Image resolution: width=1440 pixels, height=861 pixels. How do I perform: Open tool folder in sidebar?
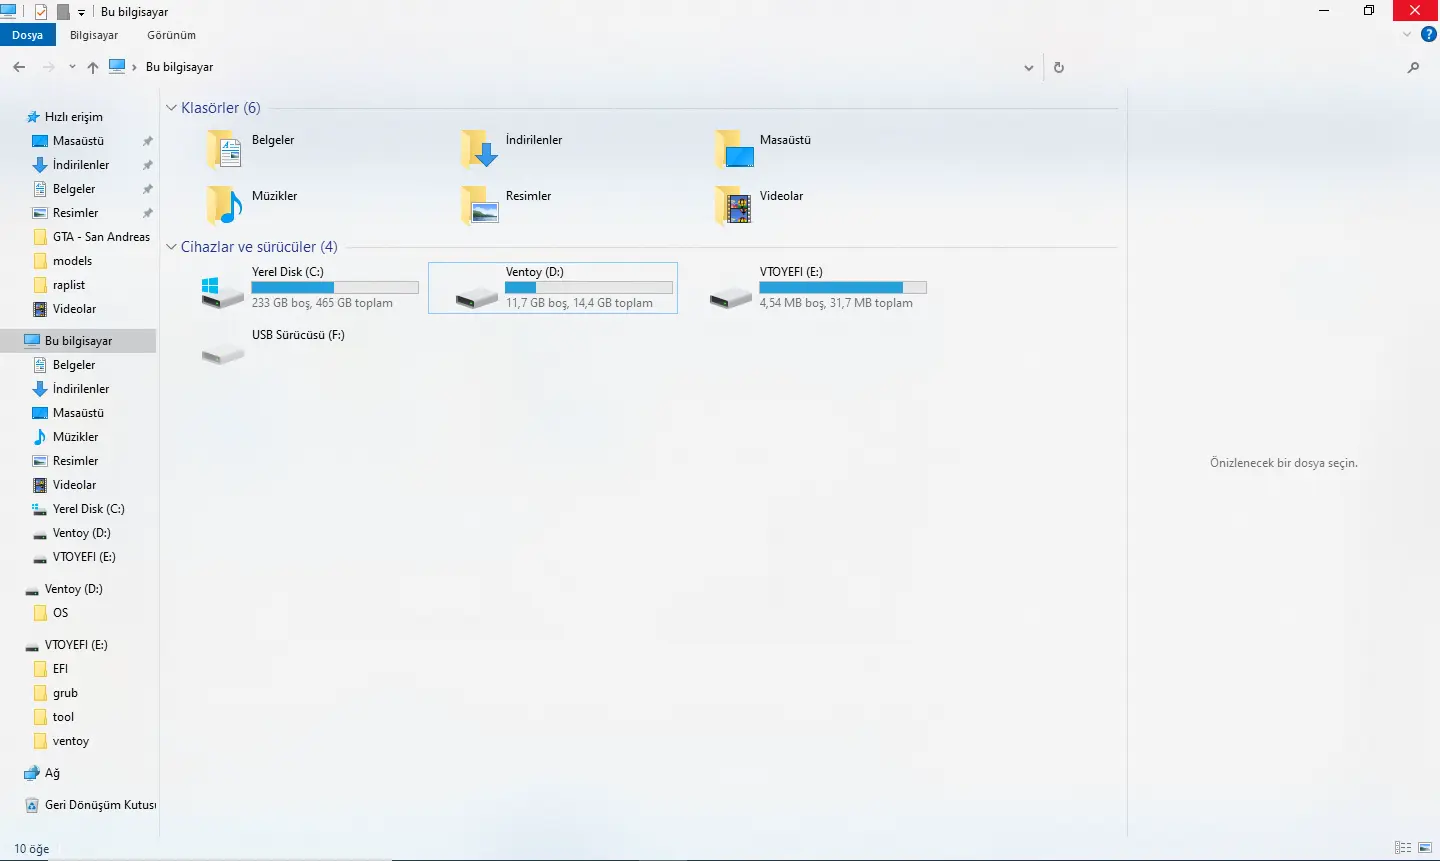pyautogui.click(x=53, y=717)
